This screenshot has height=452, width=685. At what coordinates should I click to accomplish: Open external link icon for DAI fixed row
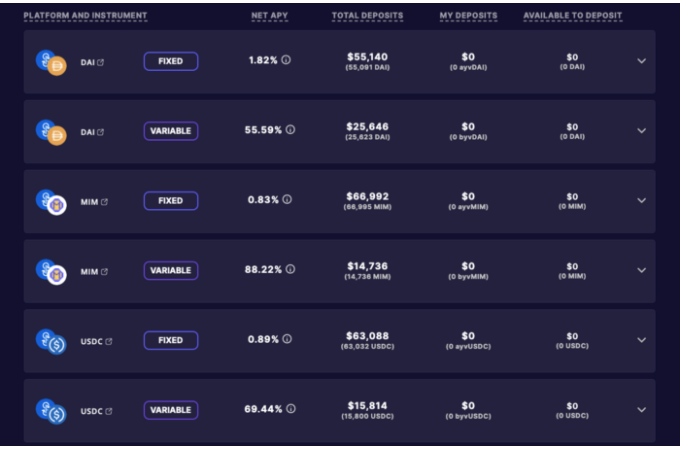tap(101, 62)
